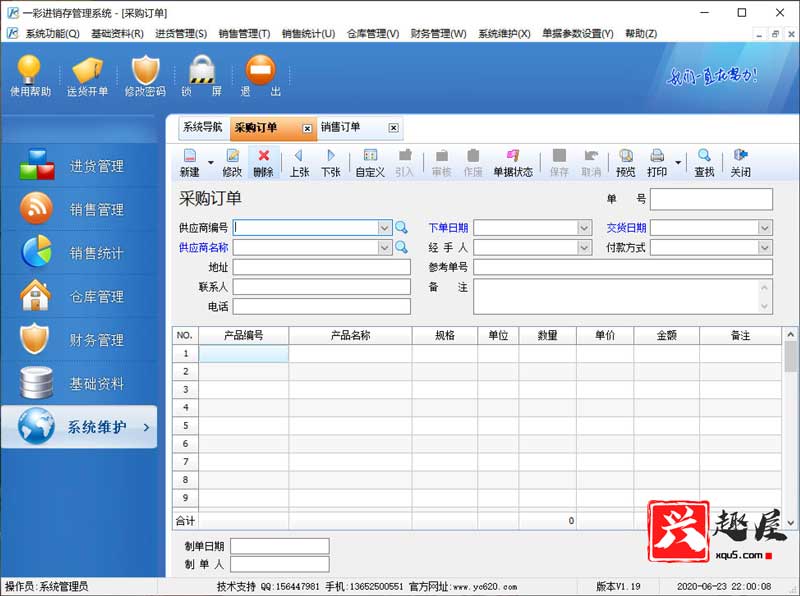Click magnifier next to 供应商编号 field

(402, 228)
